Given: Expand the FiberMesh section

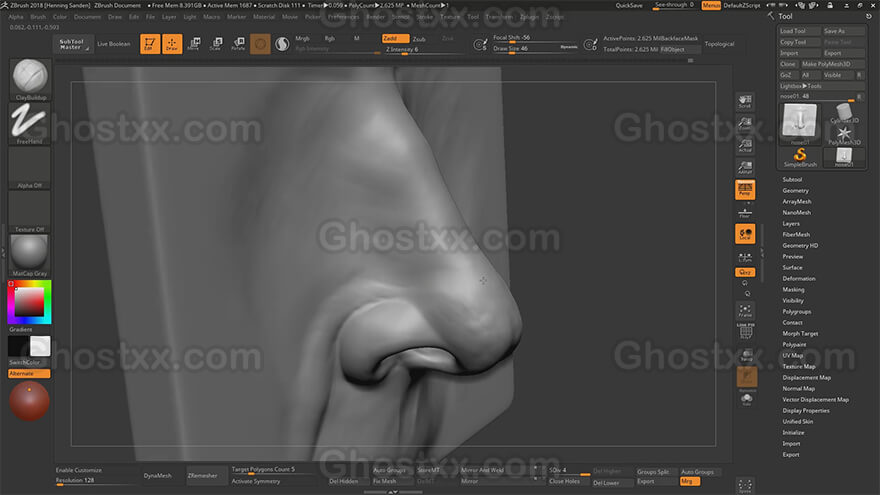Looking at the screenshot, I should coord(796,235).
